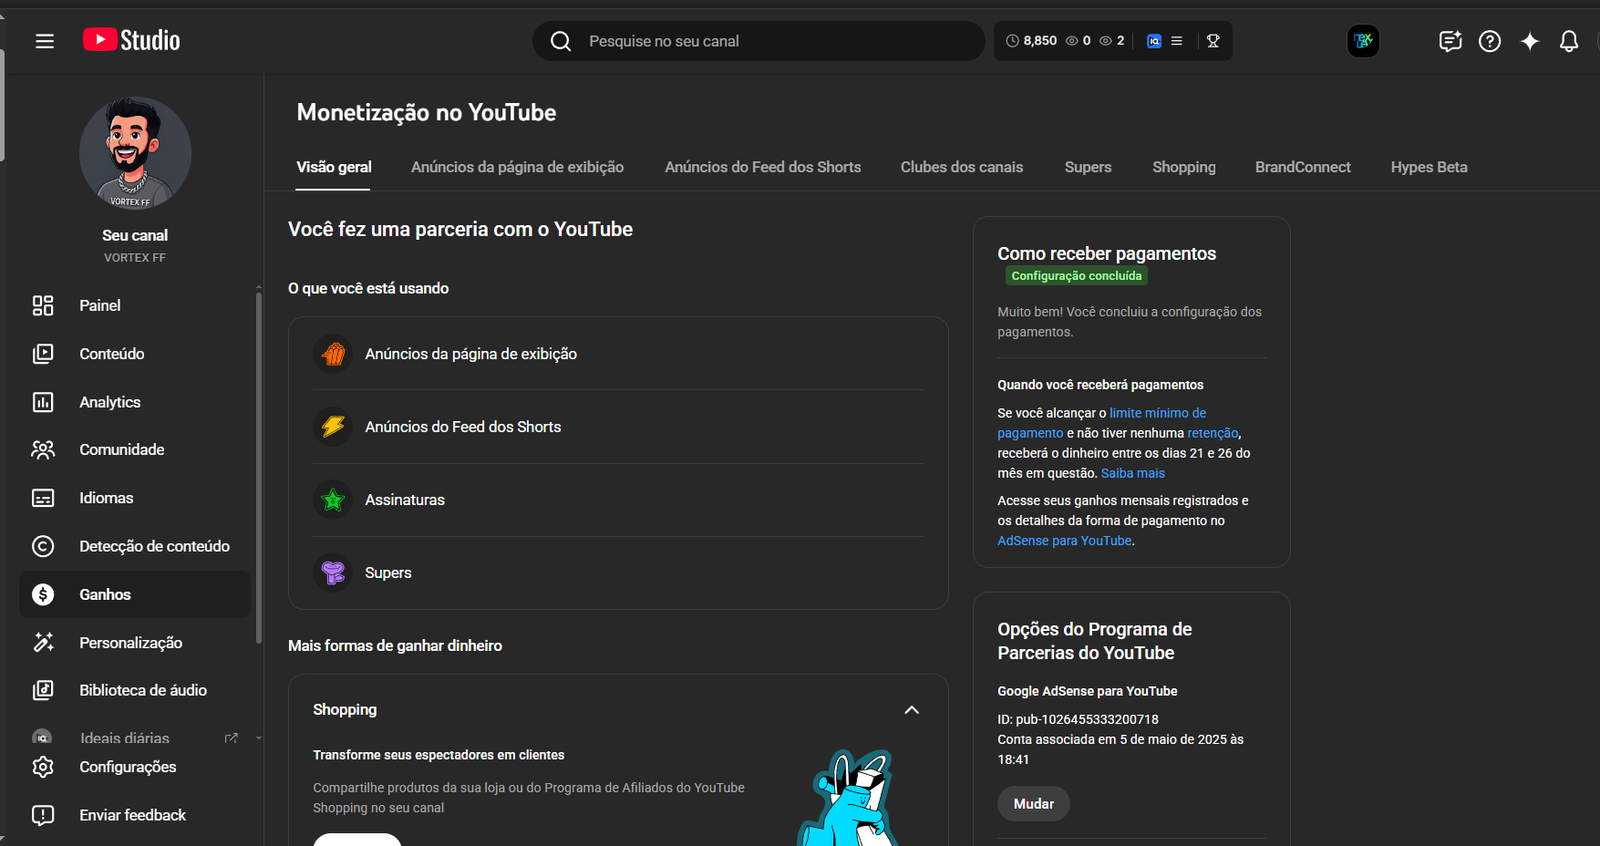This screenshot has width=1600, height=846.
Task: Switch to Anúncios do Feed dos Shorts tab
Action: (x=762, y=167)
